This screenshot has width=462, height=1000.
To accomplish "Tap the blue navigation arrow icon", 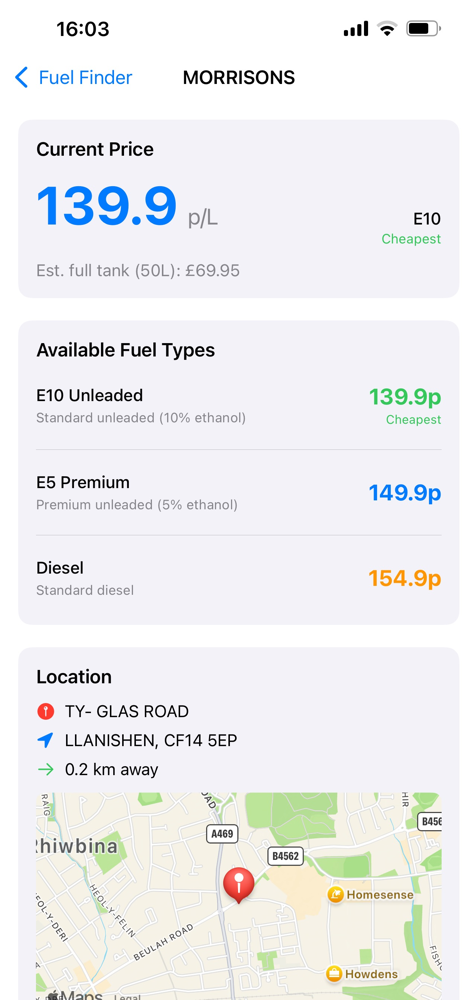I will 45,740.
